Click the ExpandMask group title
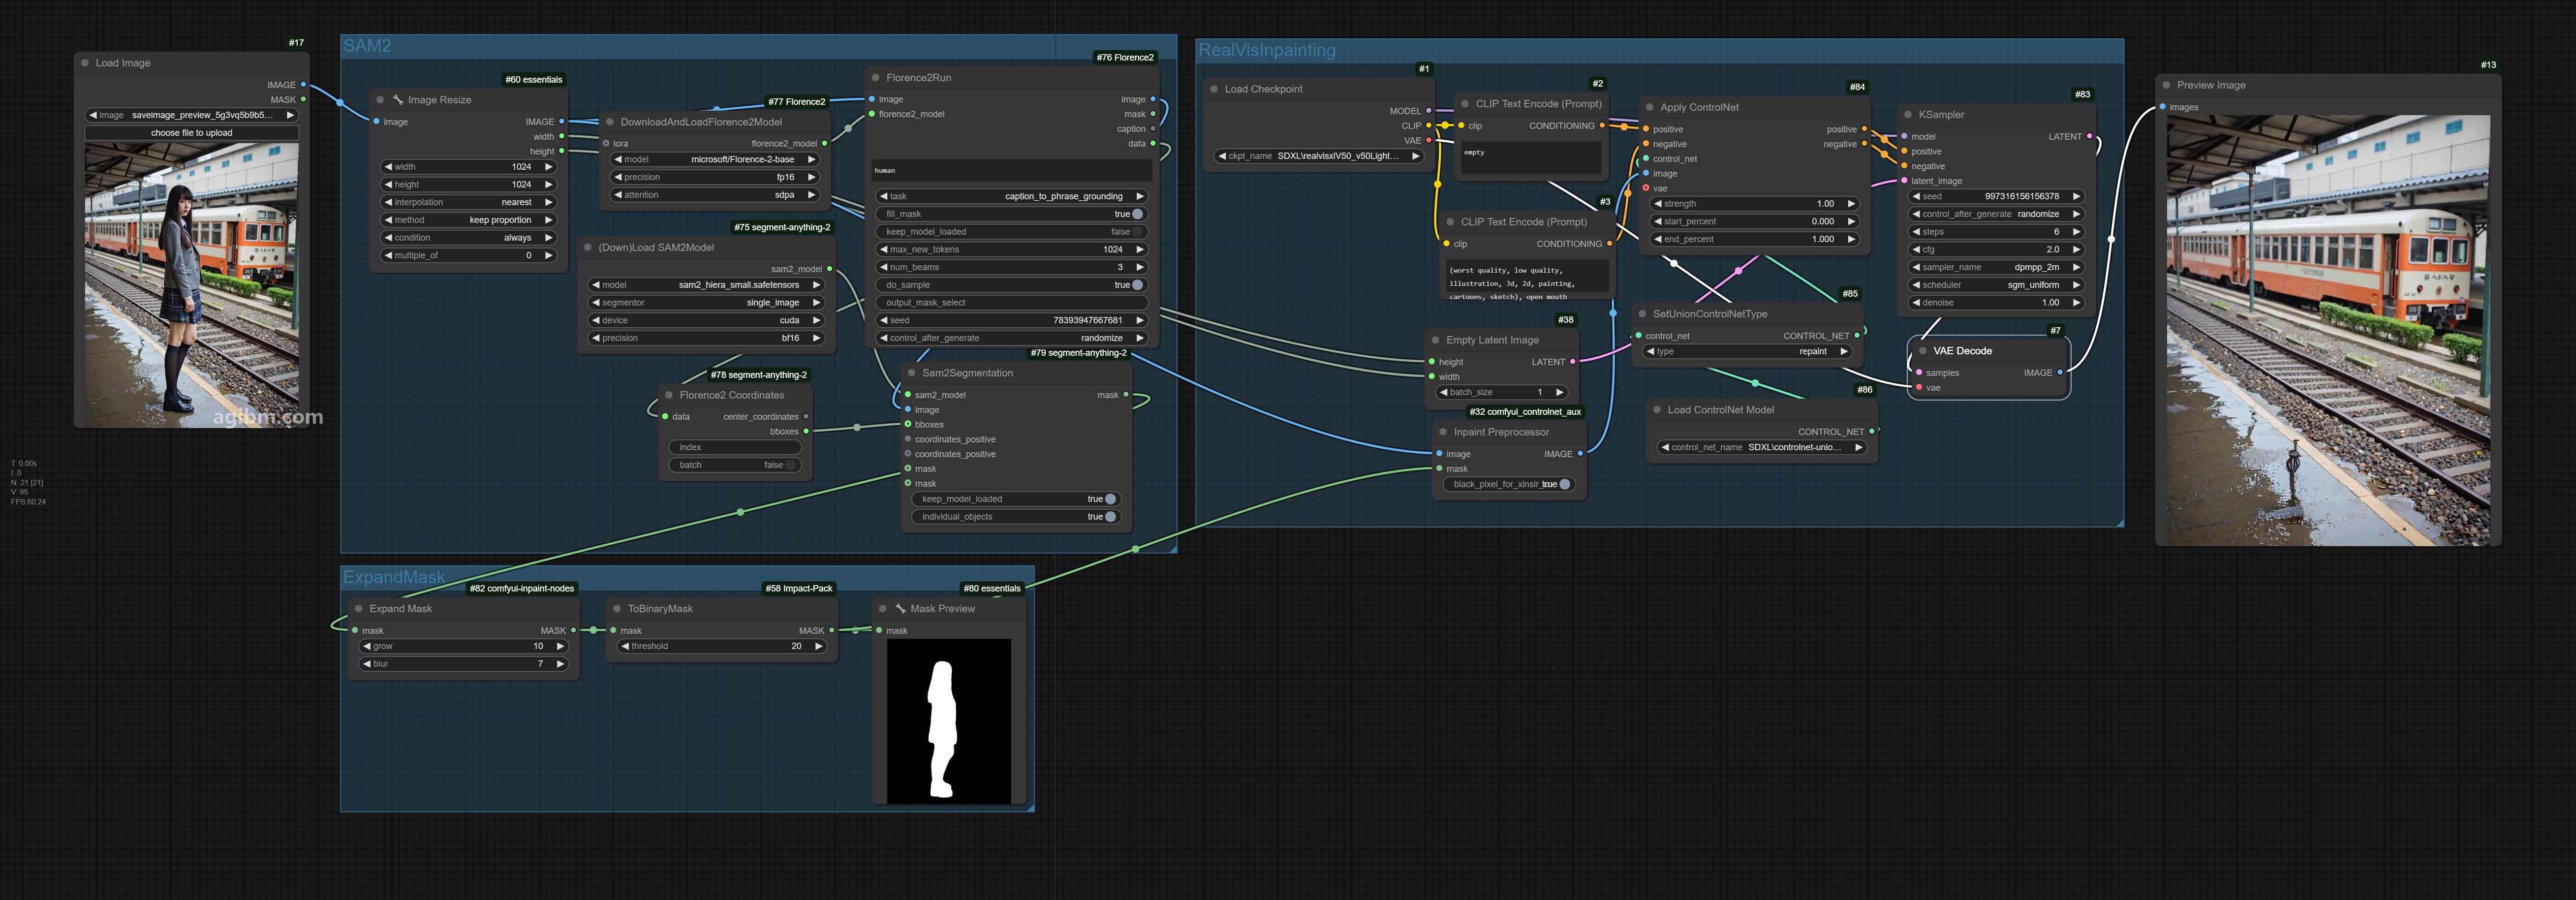 pos(394,577)
